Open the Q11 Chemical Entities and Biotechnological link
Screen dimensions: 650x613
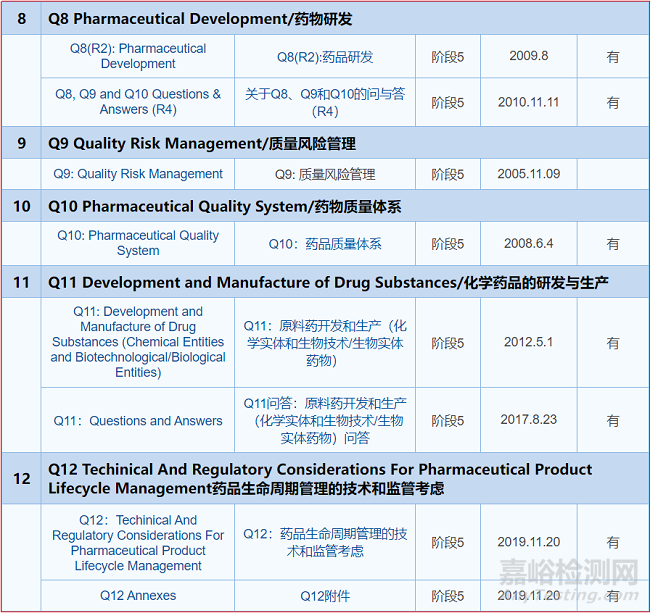pyautogui.click(x=138, y=342)
